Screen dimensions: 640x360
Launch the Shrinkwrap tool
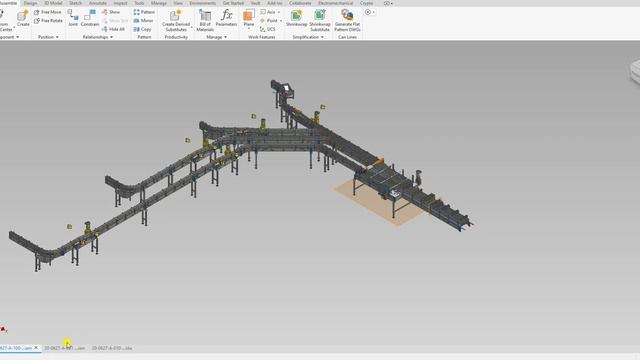tap(296, 18)
